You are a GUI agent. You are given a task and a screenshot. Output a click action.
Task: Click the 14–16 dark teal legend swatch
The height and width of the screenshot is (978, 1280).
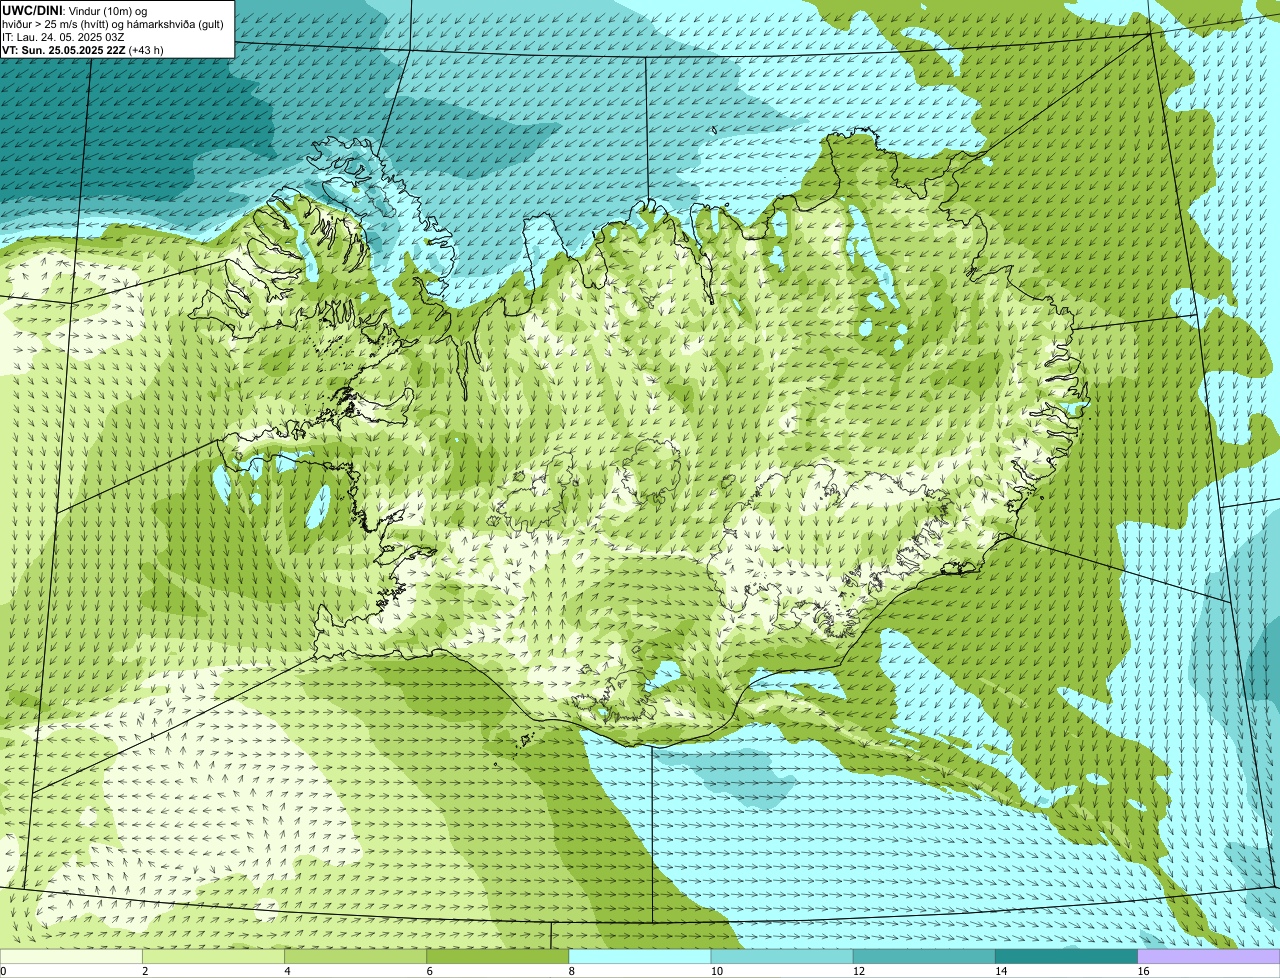click(x=1066, y=956)
